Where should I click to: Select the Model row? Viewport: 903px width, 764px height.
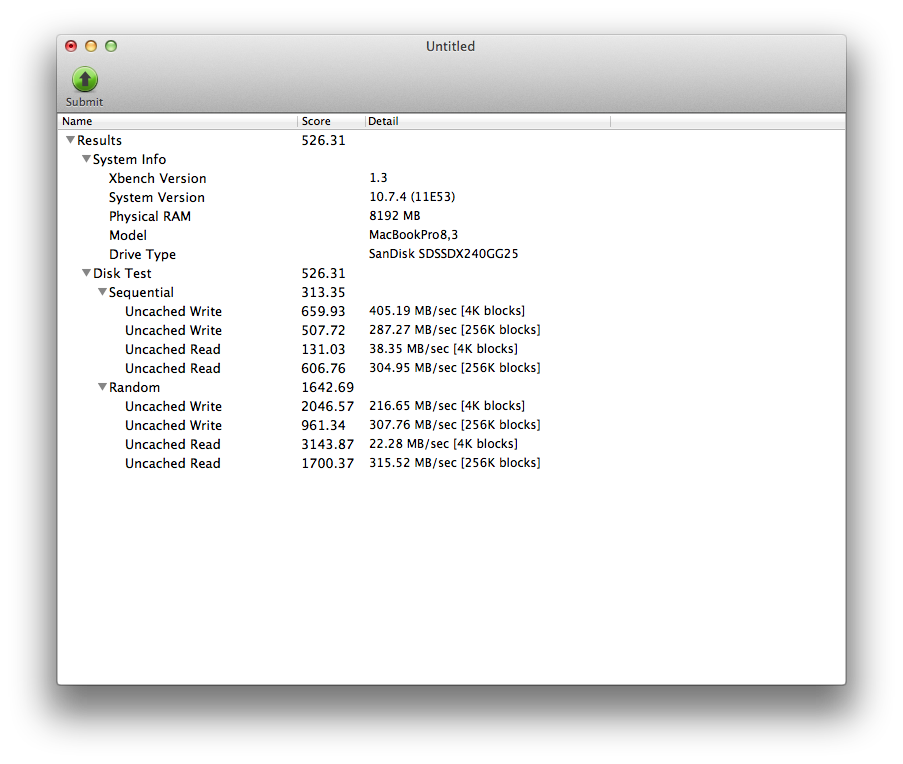[452, 235]
